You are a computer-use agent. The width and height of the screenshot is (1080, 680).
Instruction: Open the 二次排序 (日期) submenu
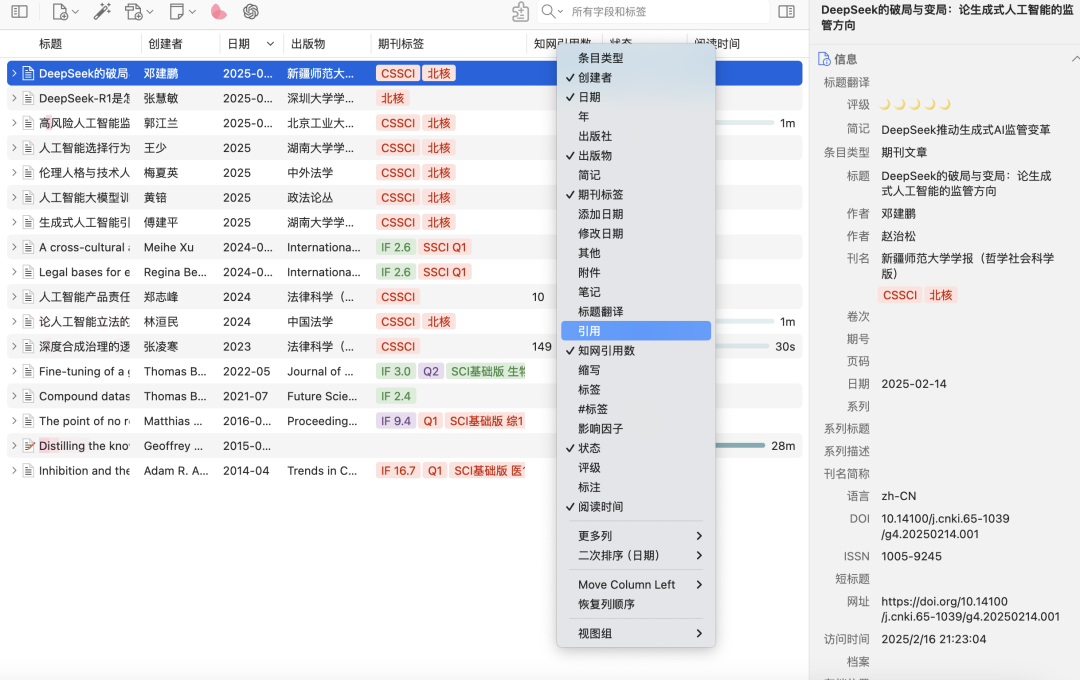click(x=636, y=555)
